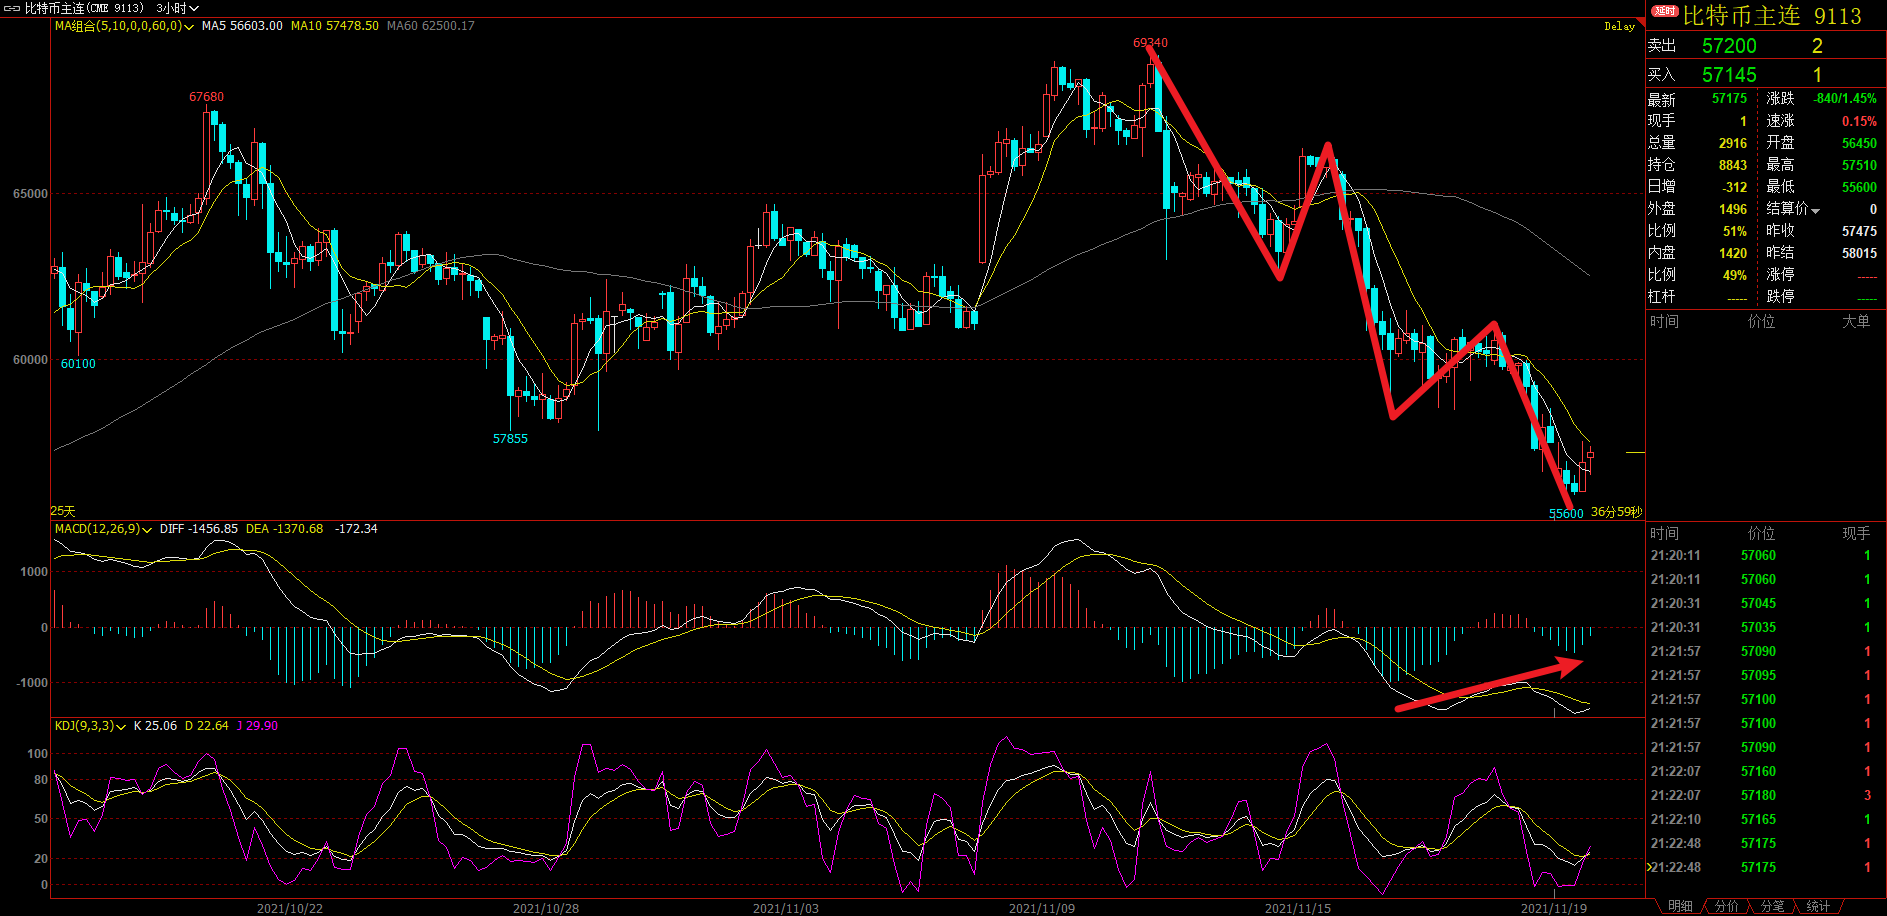Expand the MA组合 indicator parameter dropdown

pyautogui.click(x=189, y=27)
